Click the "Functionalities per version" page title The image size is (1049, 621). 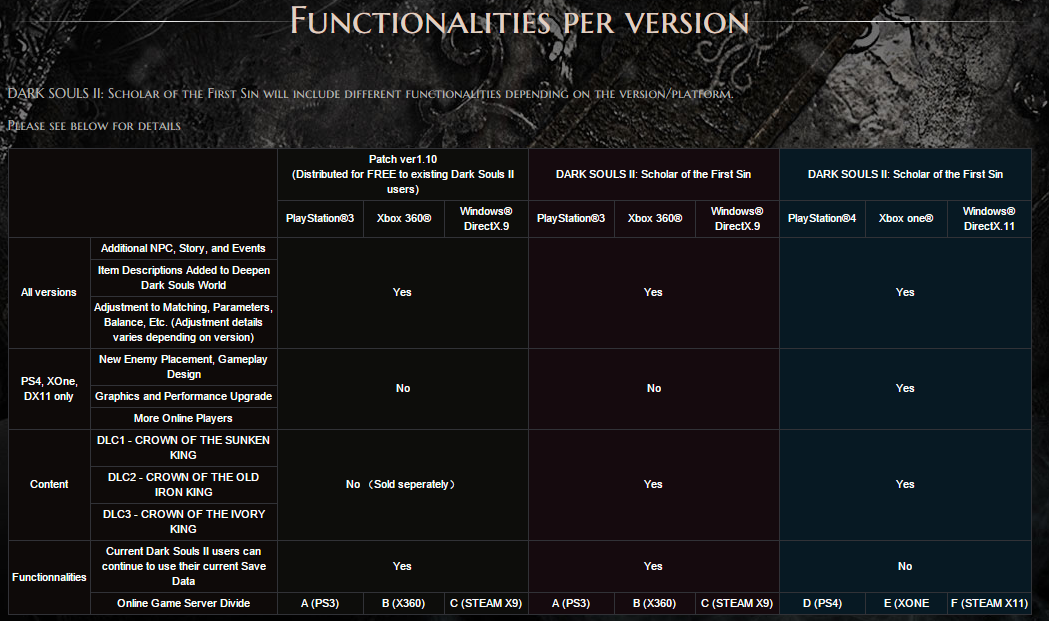coord(519,21)
